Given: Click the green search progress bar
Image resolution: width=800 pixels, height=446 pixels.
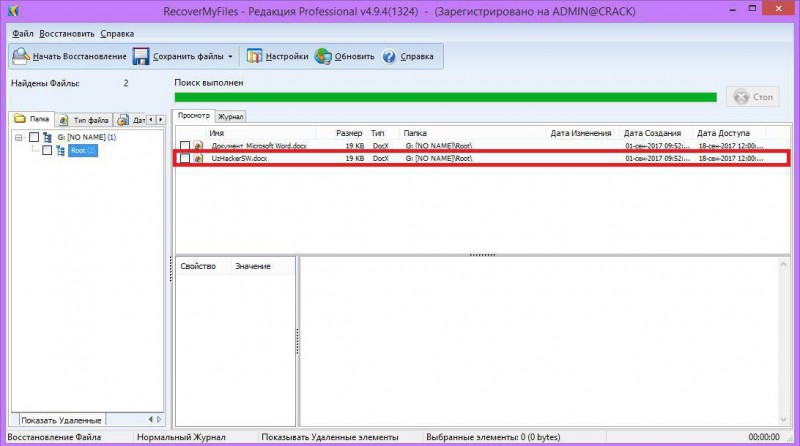Looking at the screenshot, I should pyautogui.click(x=445, y=97).
